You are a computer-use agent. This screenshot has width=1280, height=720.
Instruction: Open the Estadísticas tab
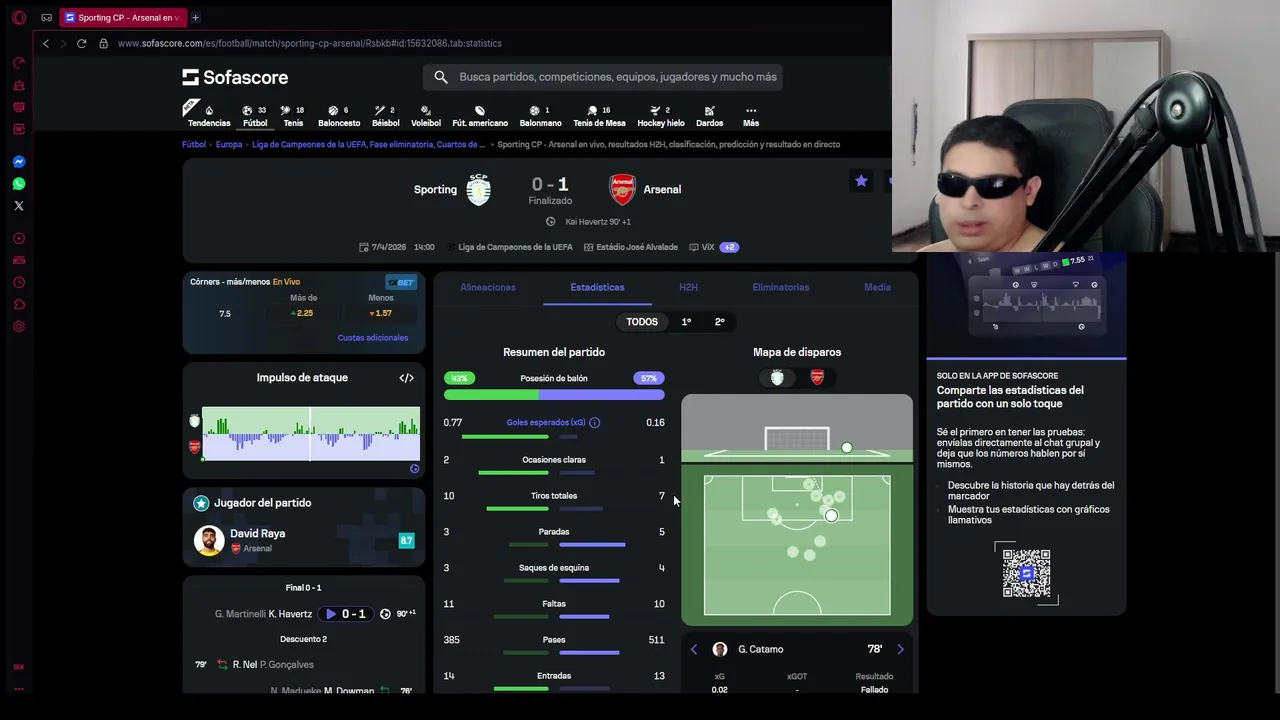[x=597, y=287]
